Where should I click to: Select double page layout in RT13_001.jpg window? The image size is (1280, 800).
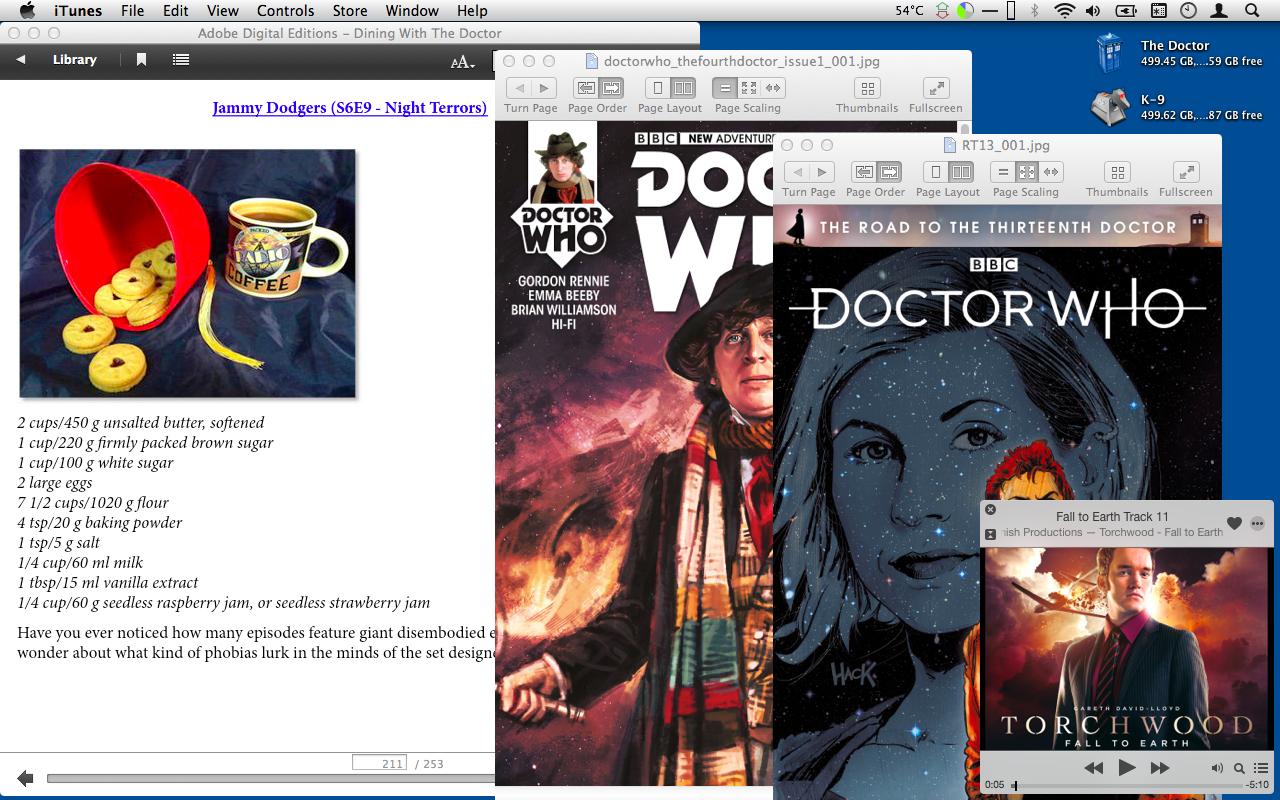click(x=961, y=172)
